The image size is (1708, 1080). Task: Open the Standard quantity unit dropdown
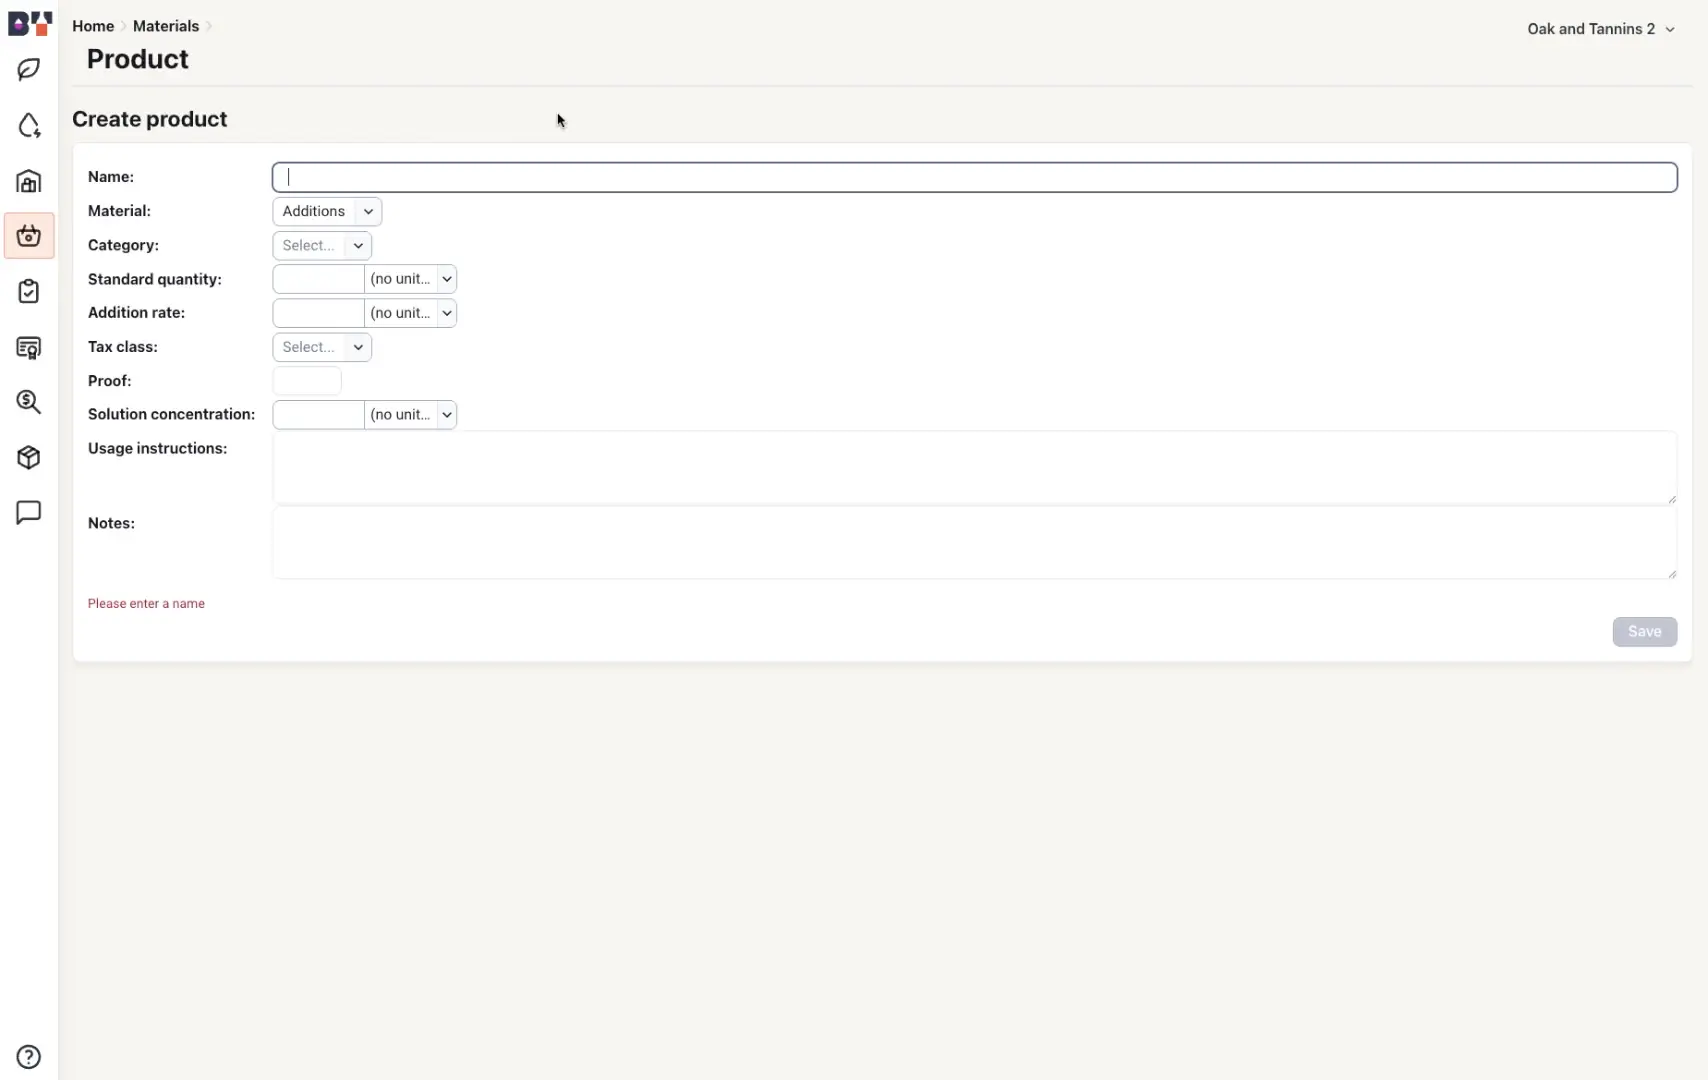click(x=411, y=279)
